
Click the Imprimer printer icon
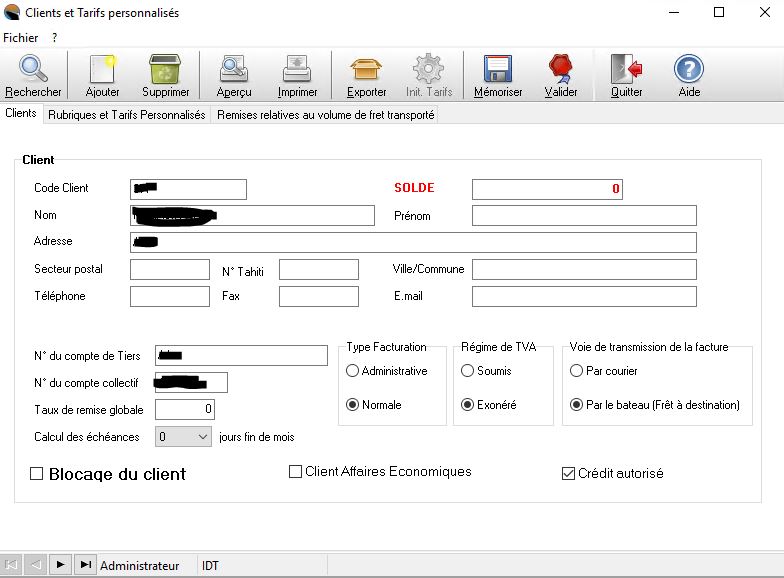pyautogui.click(x=297, y=70)
